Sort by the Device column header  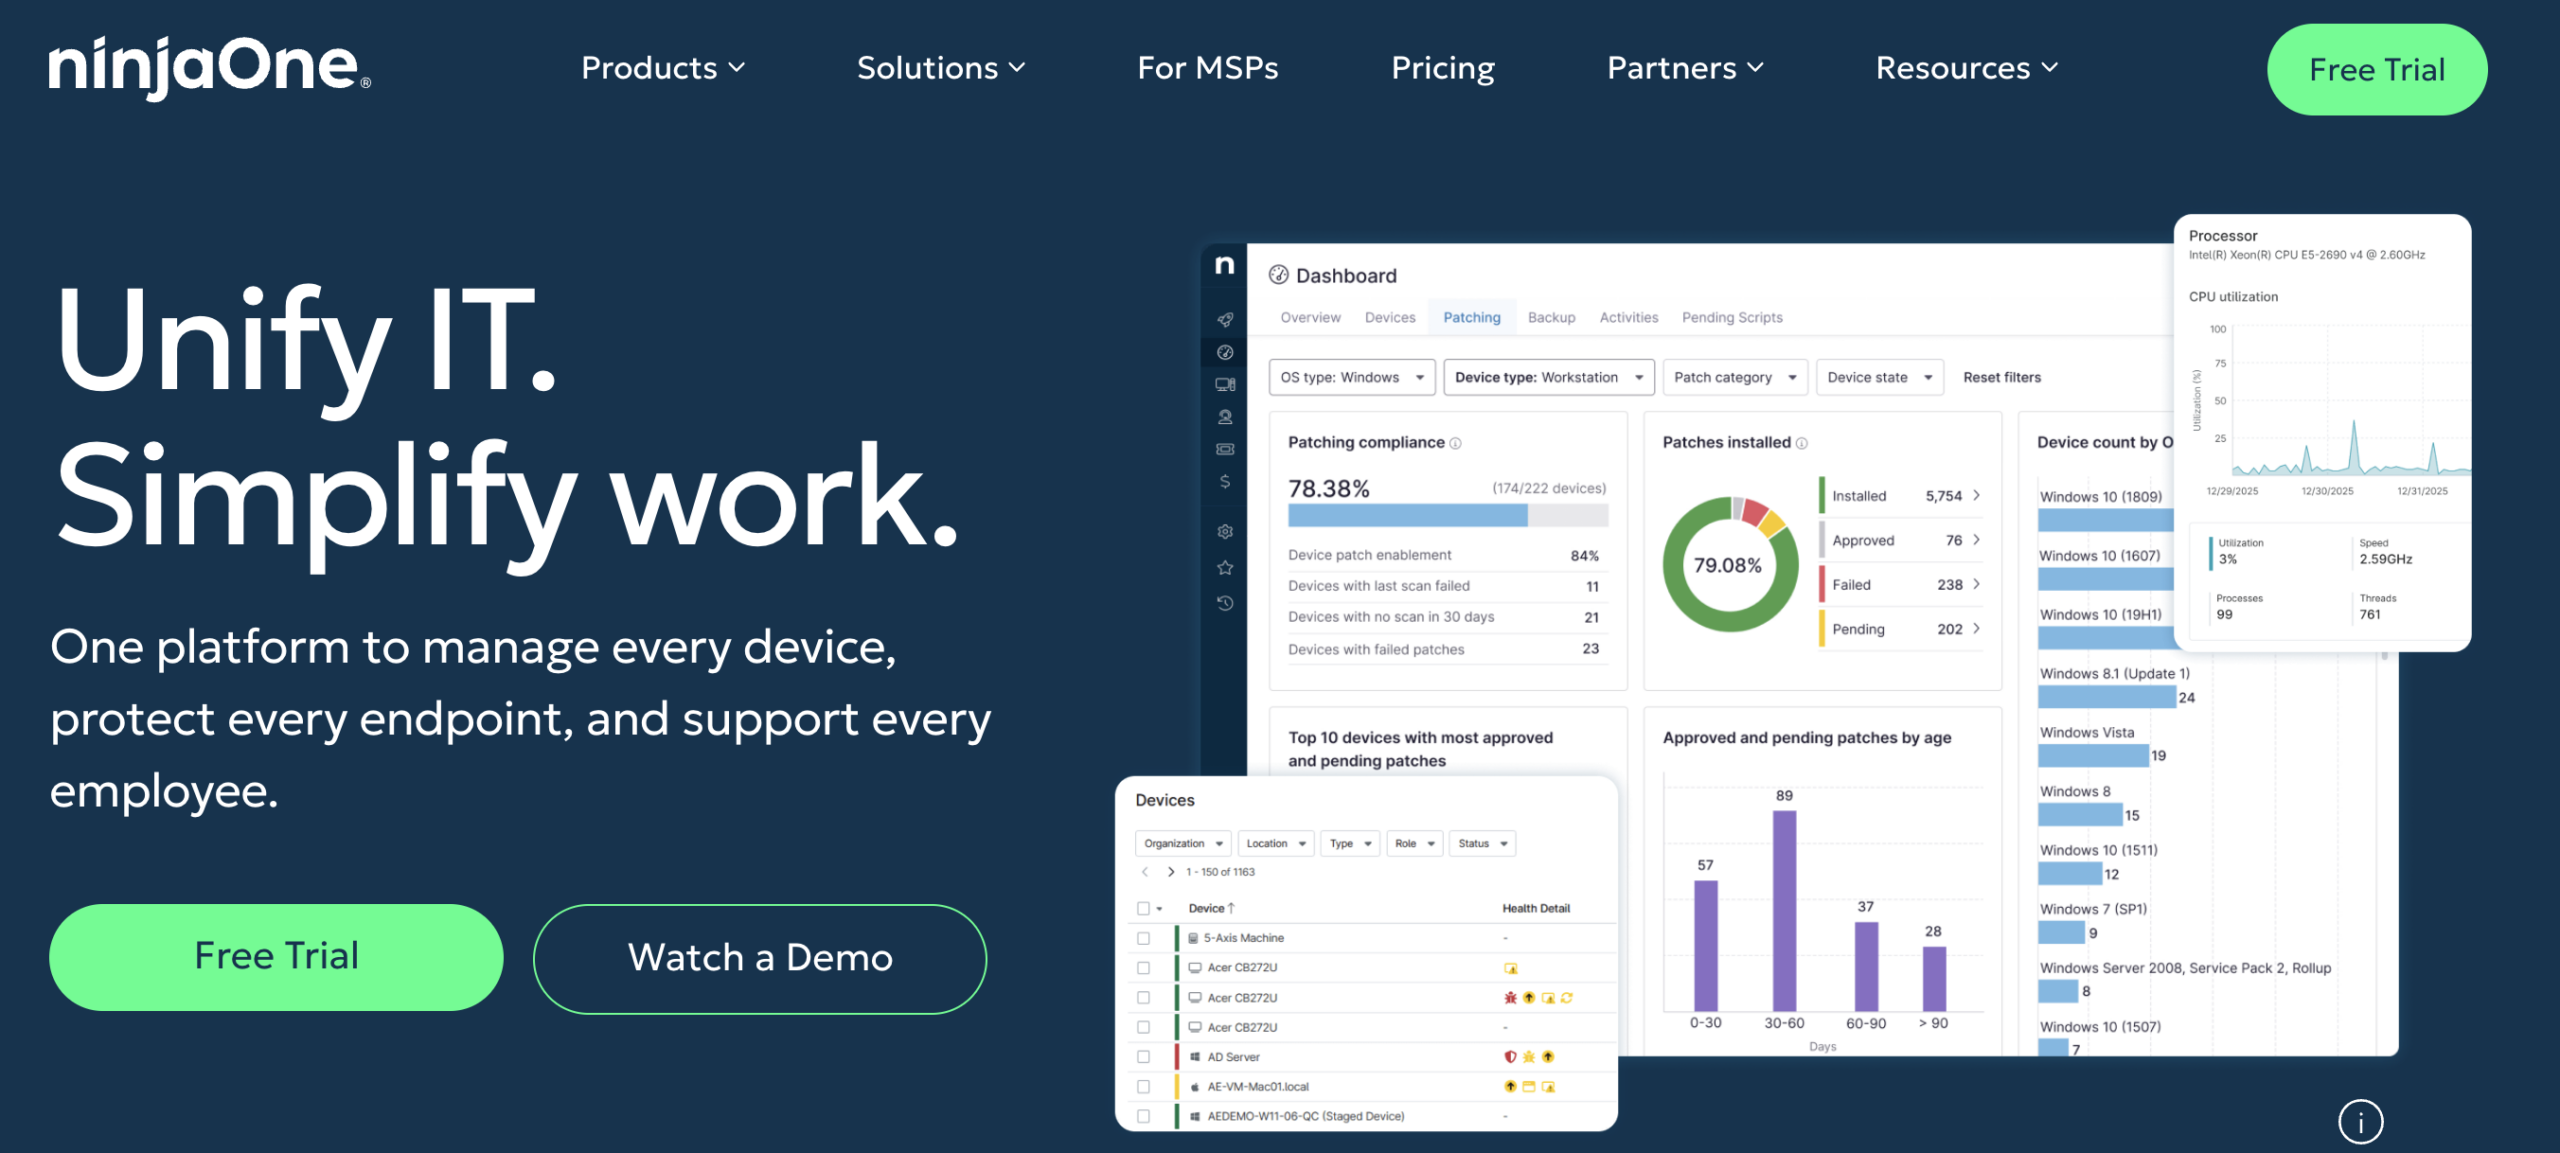coord(1211,908)
